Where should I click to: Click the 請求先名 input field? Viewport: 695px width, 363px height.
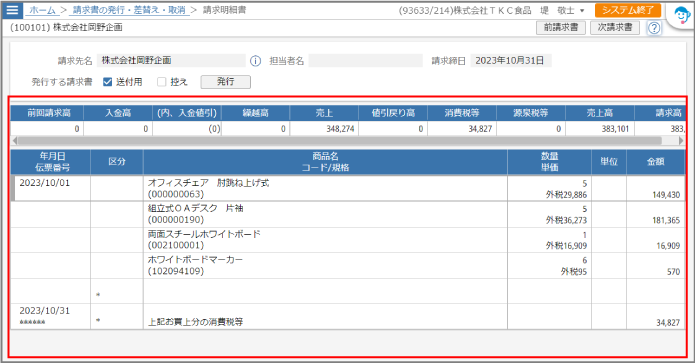point(171,61)
